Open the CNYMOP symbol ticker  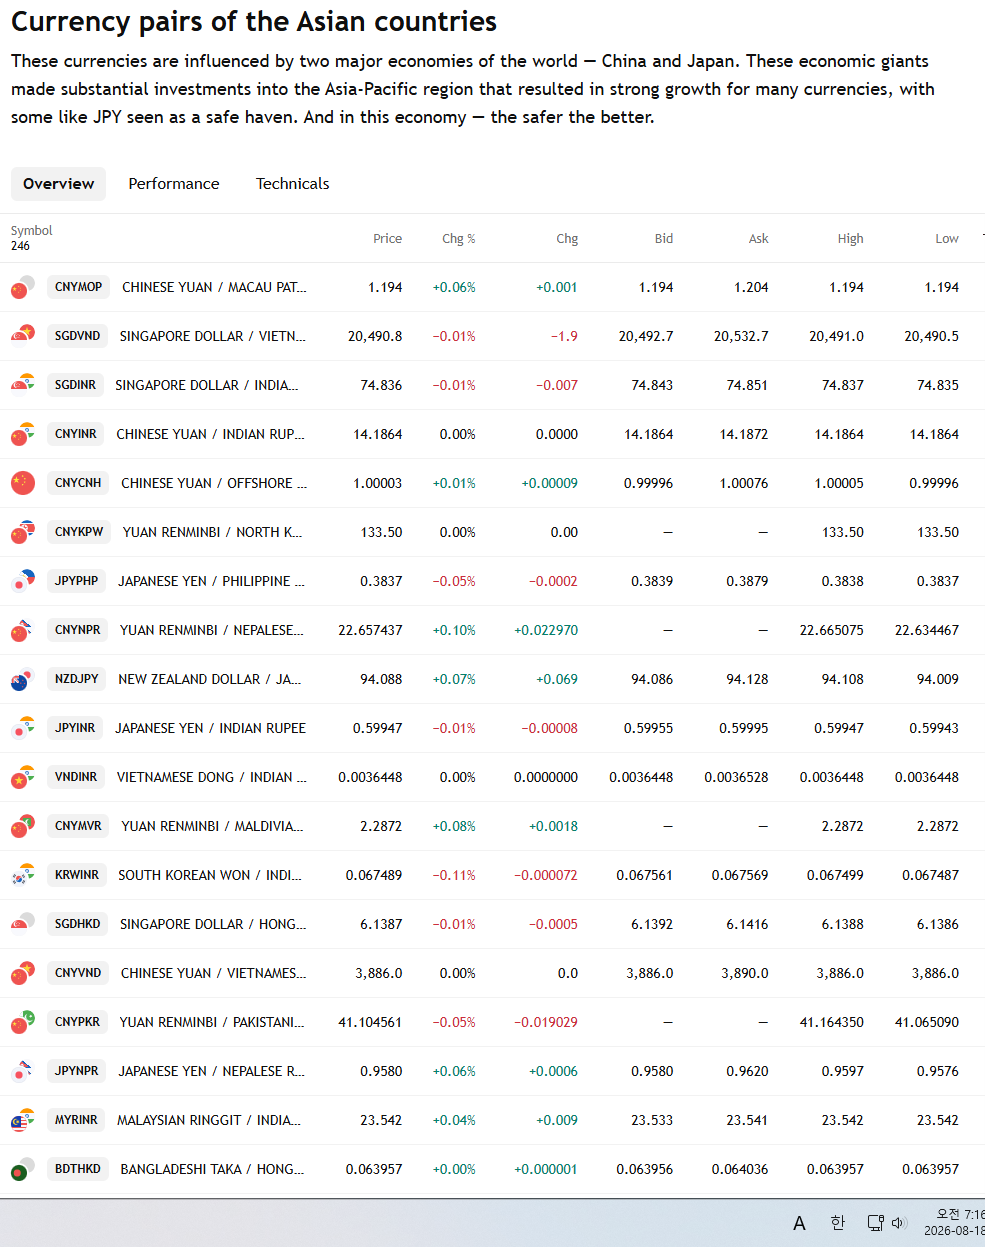[x=79, y=287]
